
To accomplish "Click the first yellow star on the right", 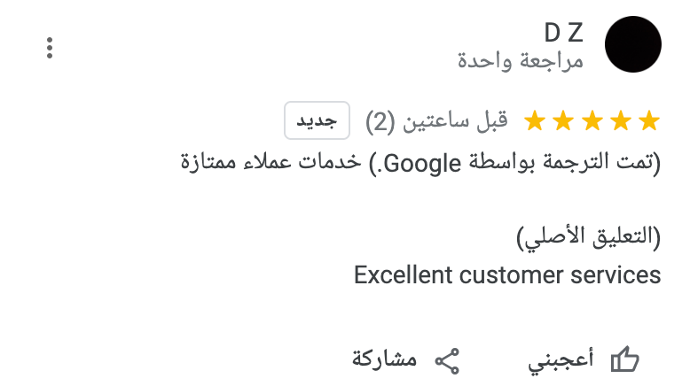I will pyautogui.click(x=650, y=121).
